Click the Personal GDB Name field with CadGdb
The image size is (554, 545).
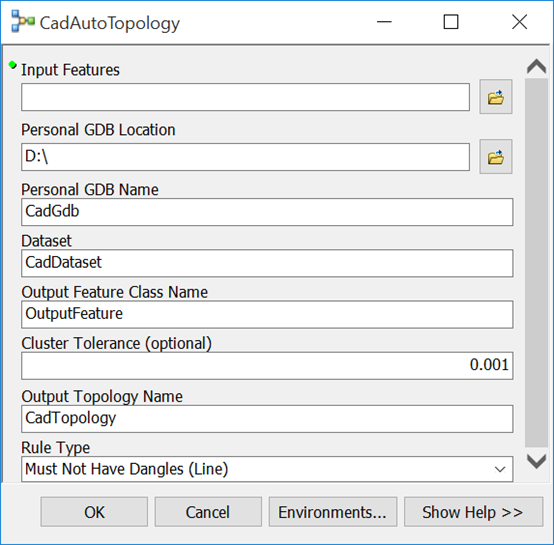click(267, 212)
